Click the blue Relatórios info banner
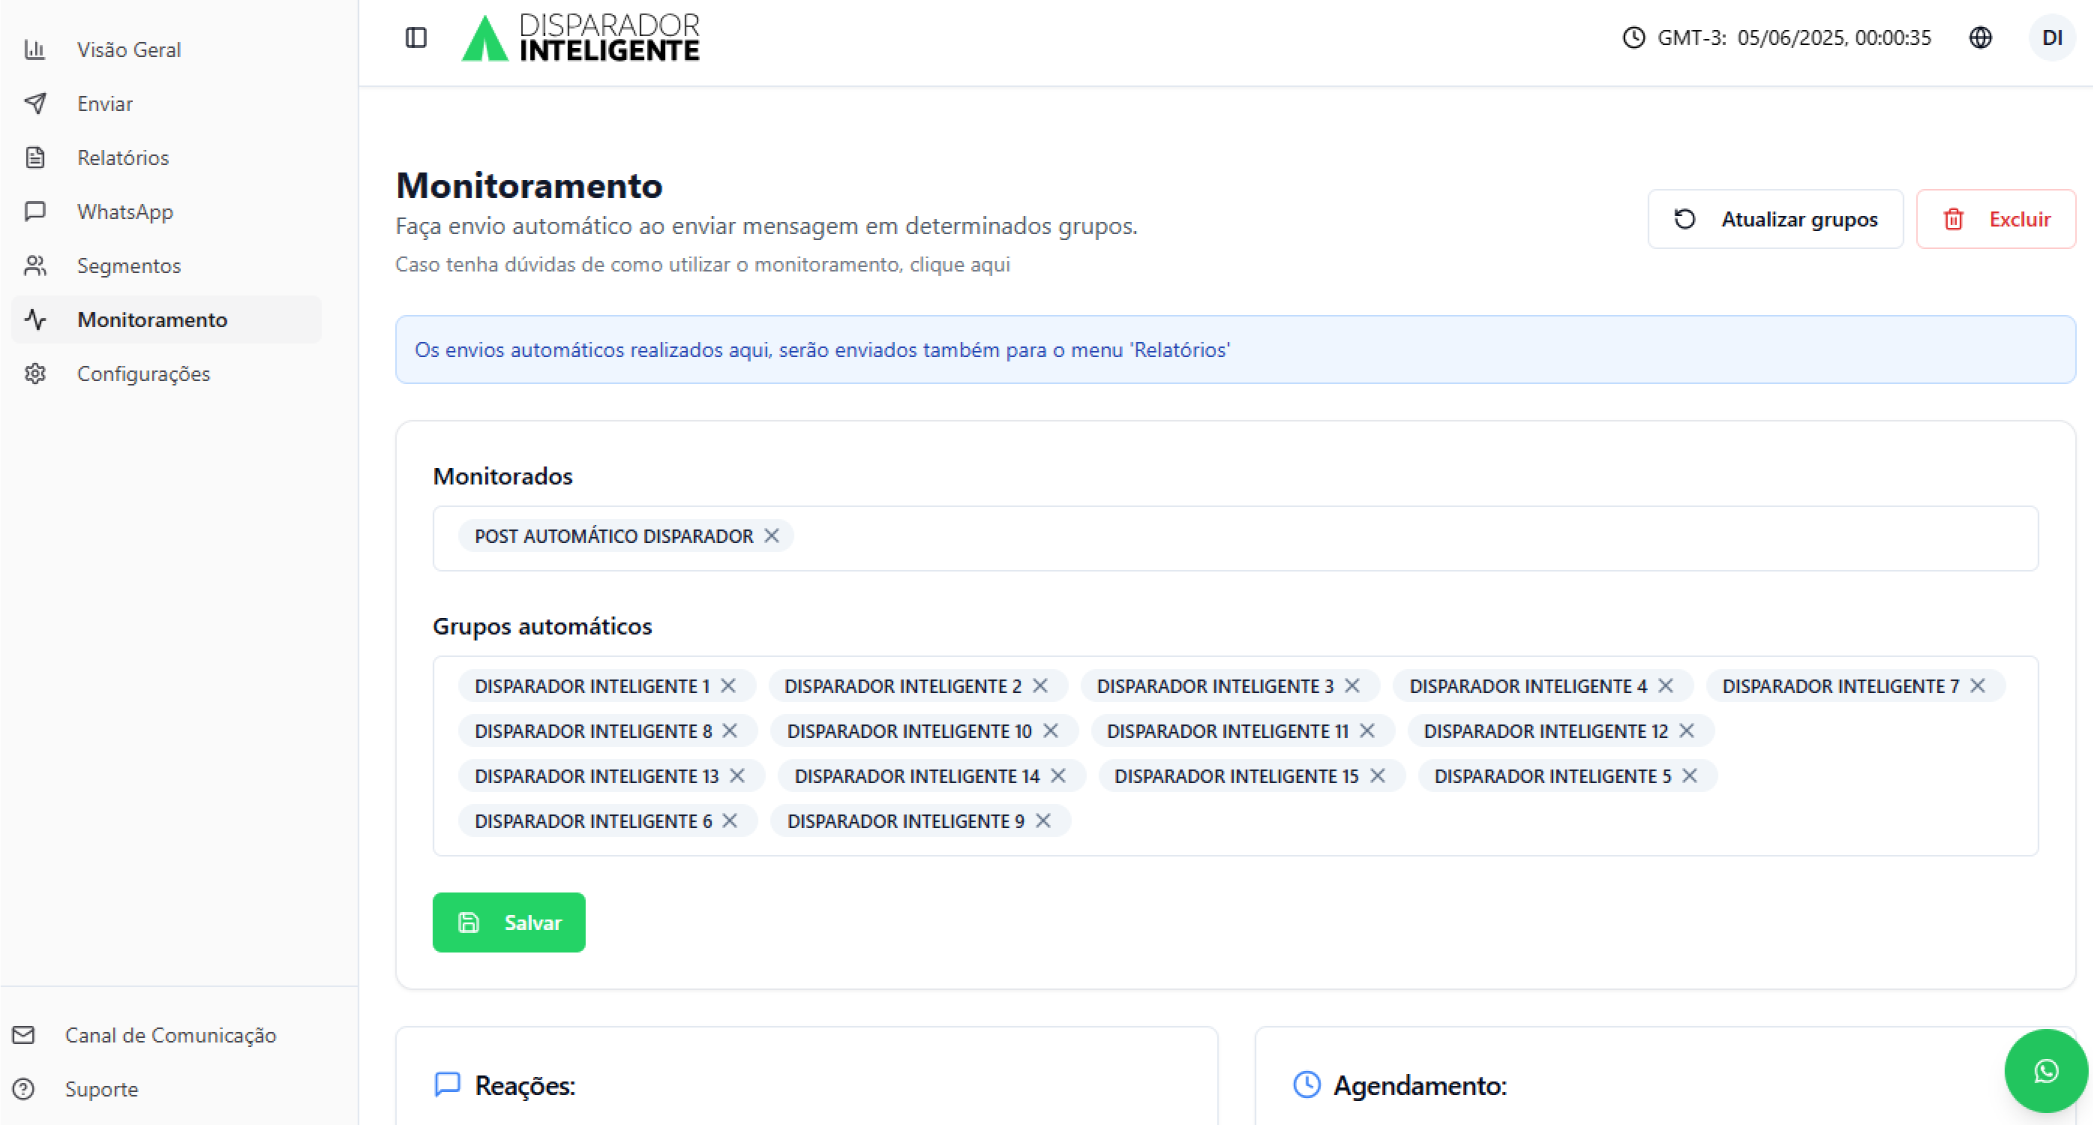Viewport: 2093px width, 1125px height. pos(1235,350)
